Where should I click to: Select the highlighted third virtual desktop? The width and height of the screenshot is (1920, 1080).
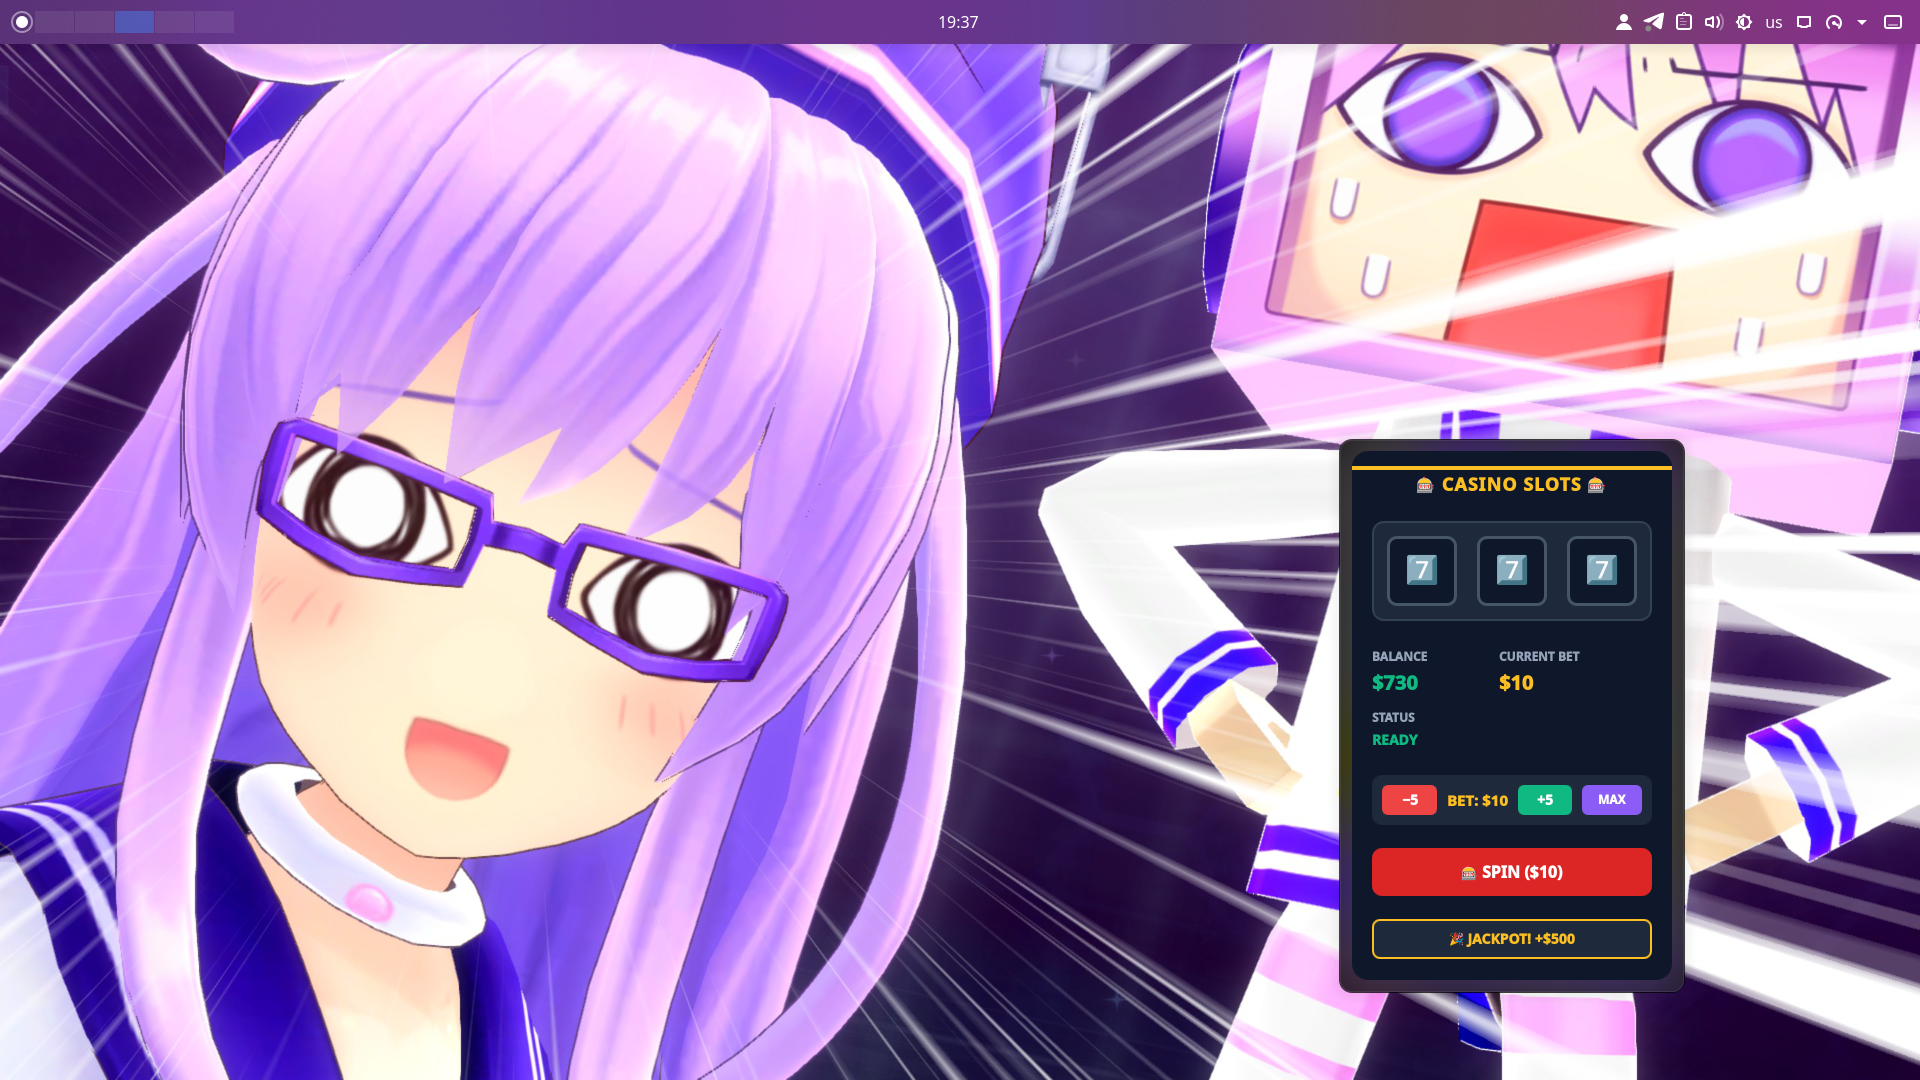[134, 22]
